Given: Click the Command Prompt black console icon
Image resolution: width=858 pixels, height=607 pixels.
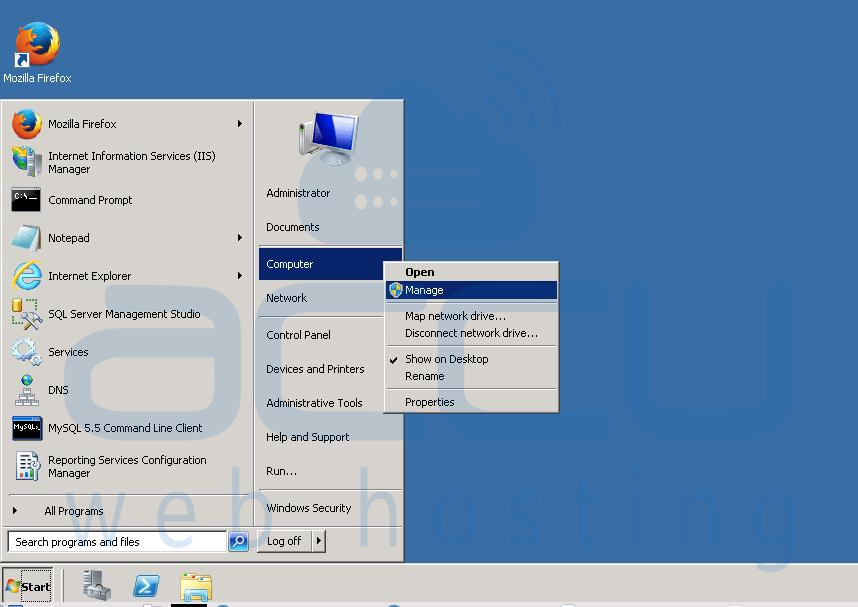Looking at the screenshot, I should pos(26,200).
